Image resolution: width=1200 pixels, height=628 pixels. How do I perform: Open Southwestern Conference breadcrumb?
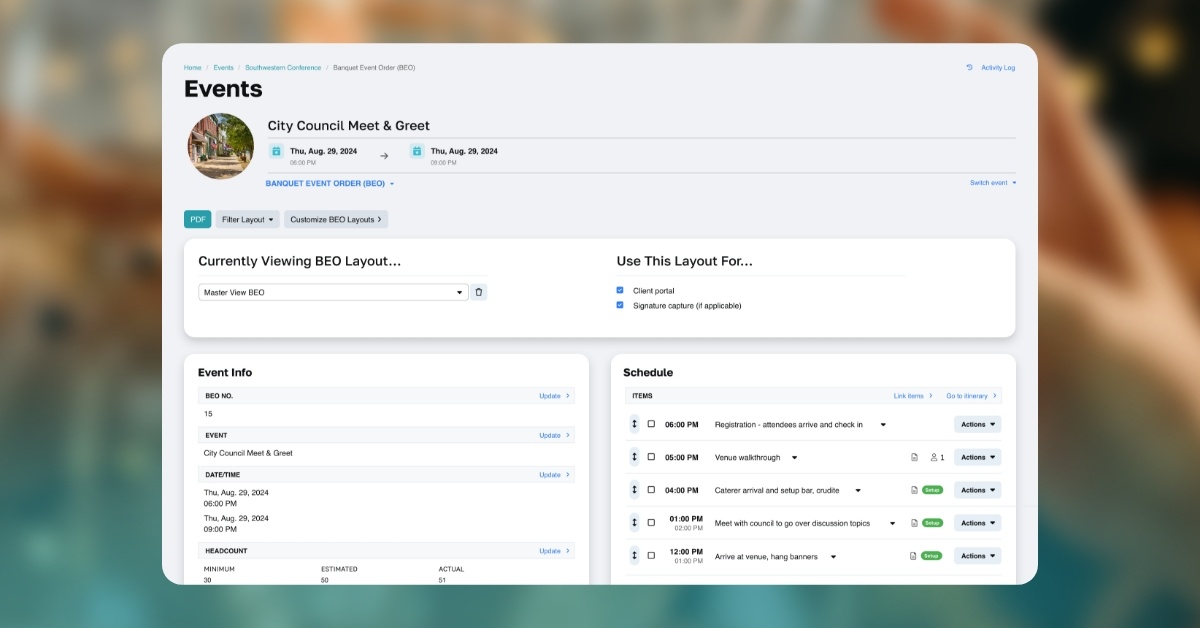coord(283,68)
